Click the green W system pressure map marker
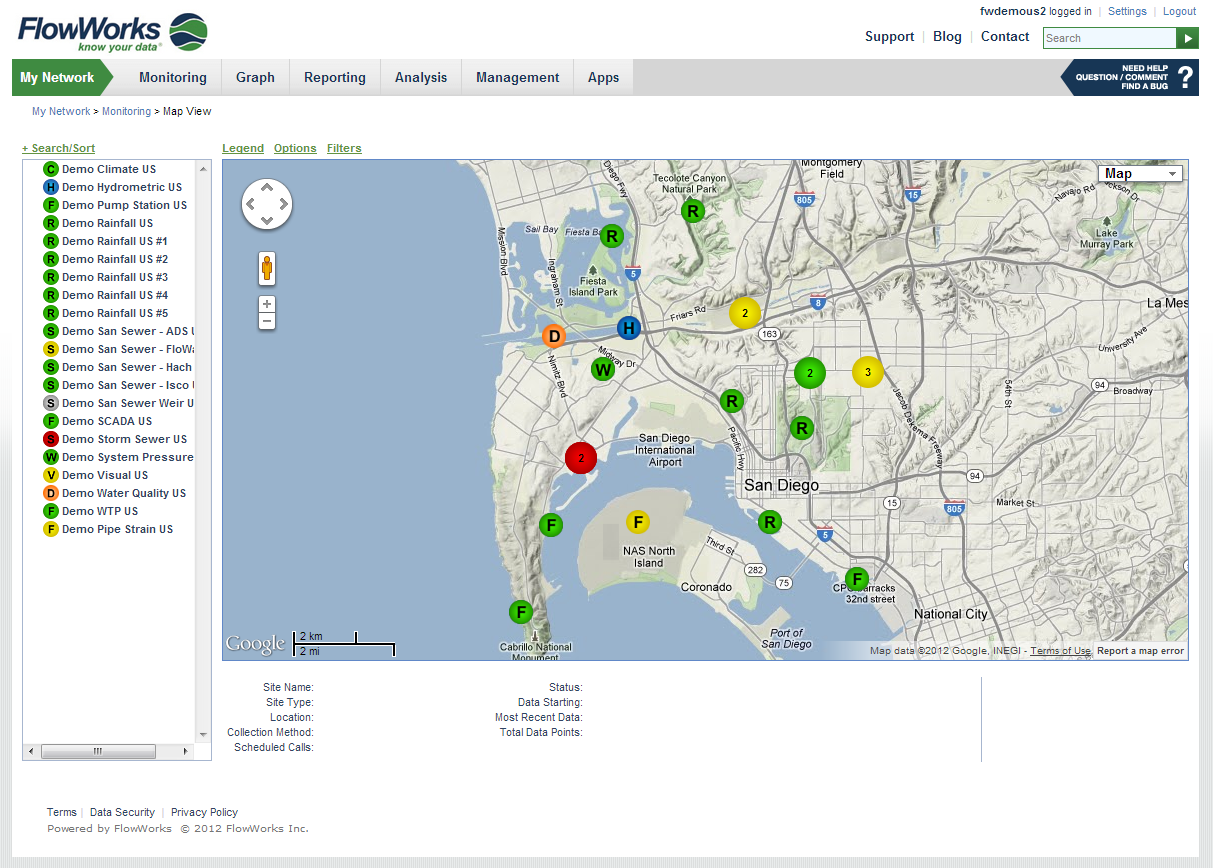Screen dimensions: 1213x868 [x=602, y=370]
